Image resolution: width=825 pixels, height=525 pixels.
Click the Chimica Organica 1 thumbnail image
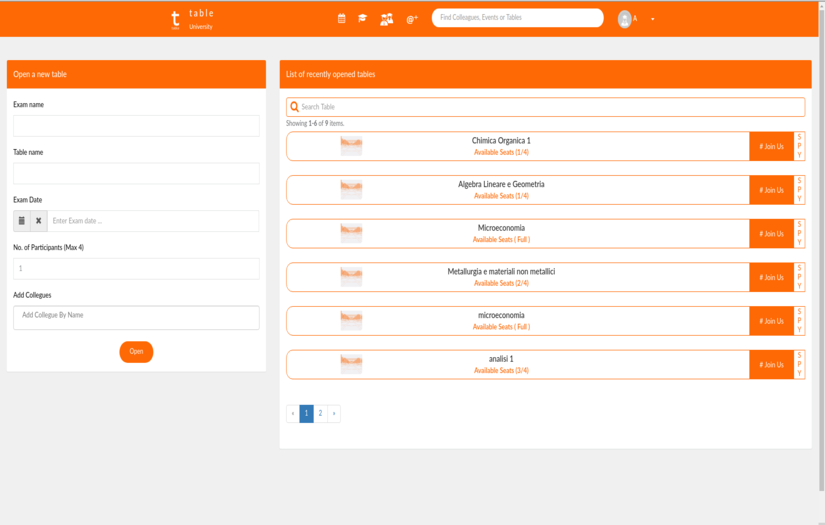(351, 146)
